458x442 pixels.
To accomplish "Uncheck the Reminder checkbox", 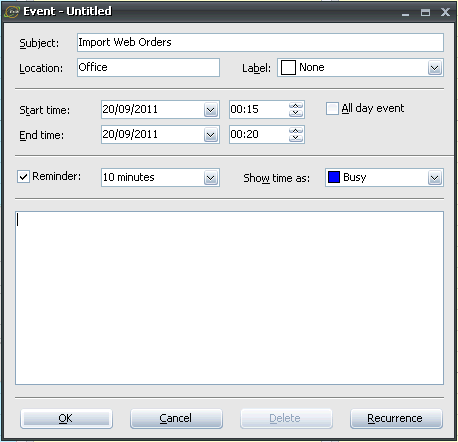I will (x=23, y=177).
